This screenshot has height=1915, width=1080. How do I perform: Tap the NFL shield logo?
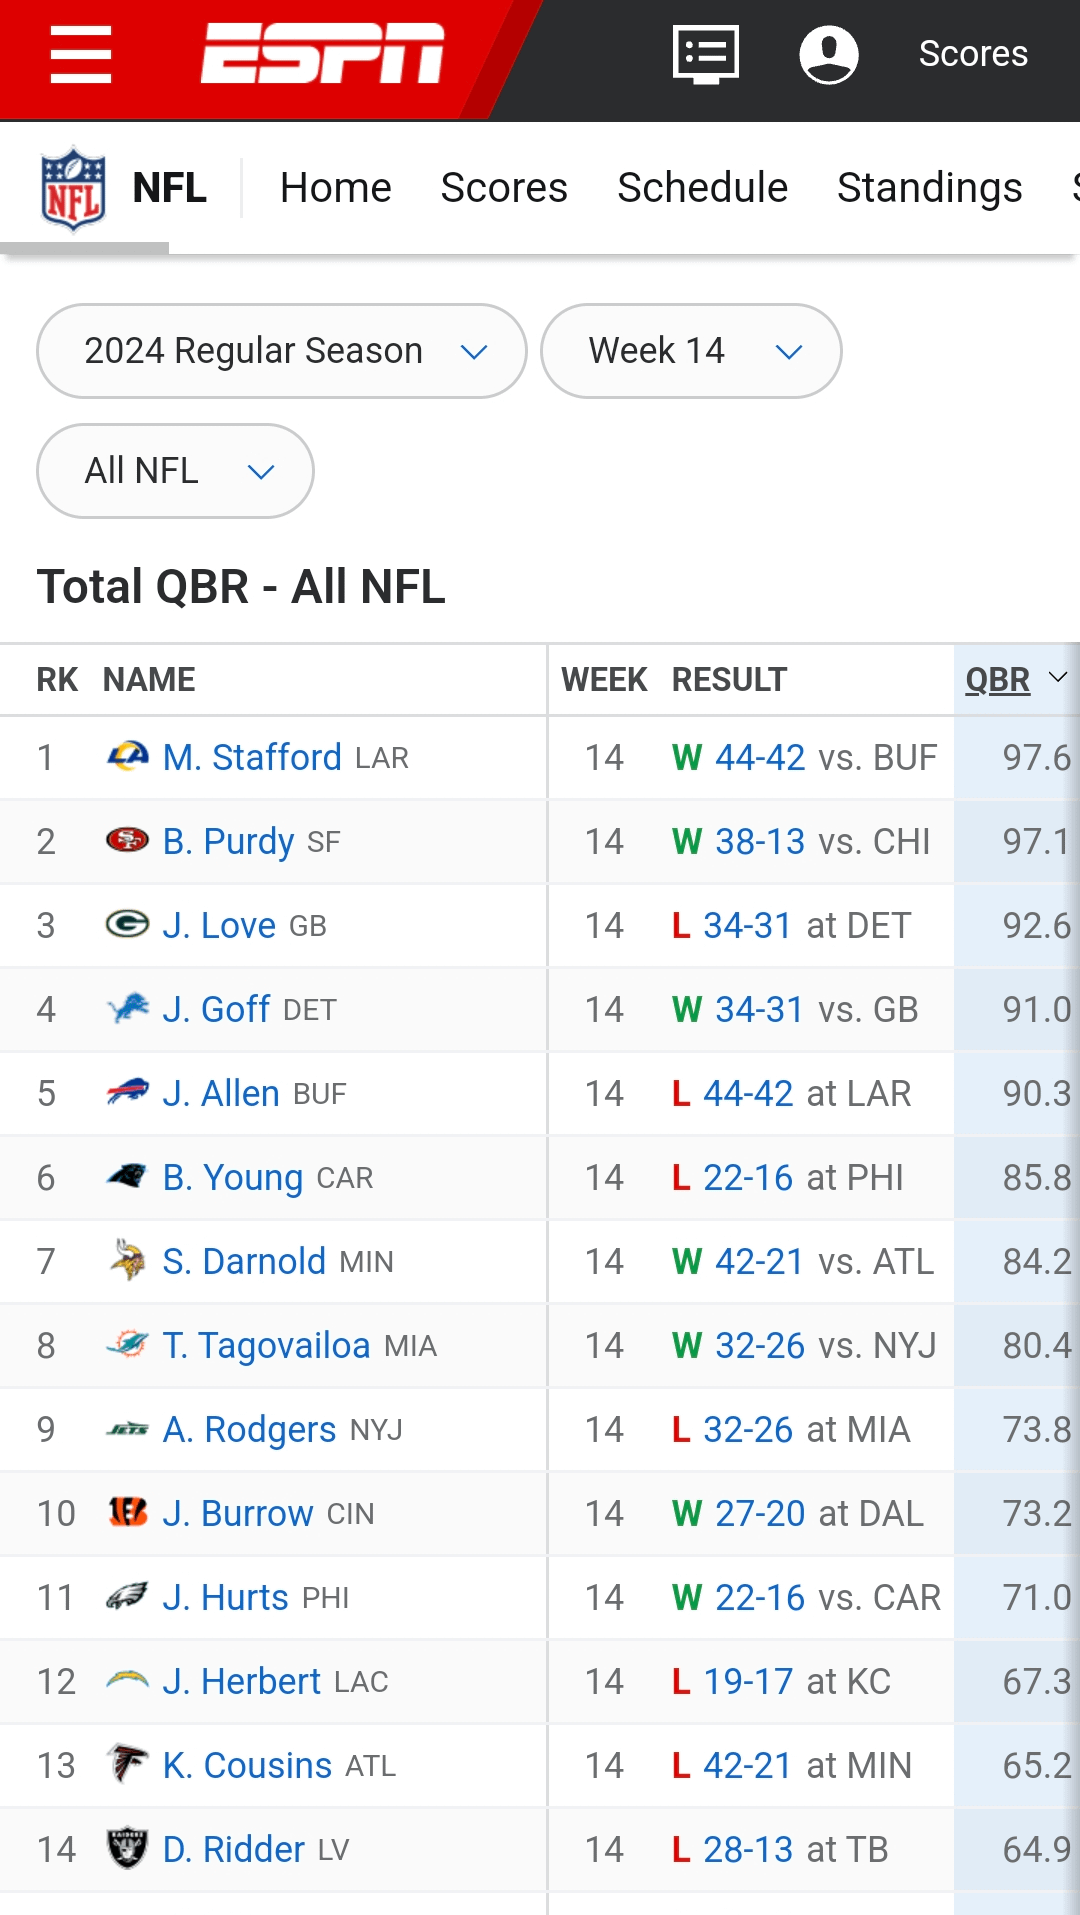pos(73,188)
